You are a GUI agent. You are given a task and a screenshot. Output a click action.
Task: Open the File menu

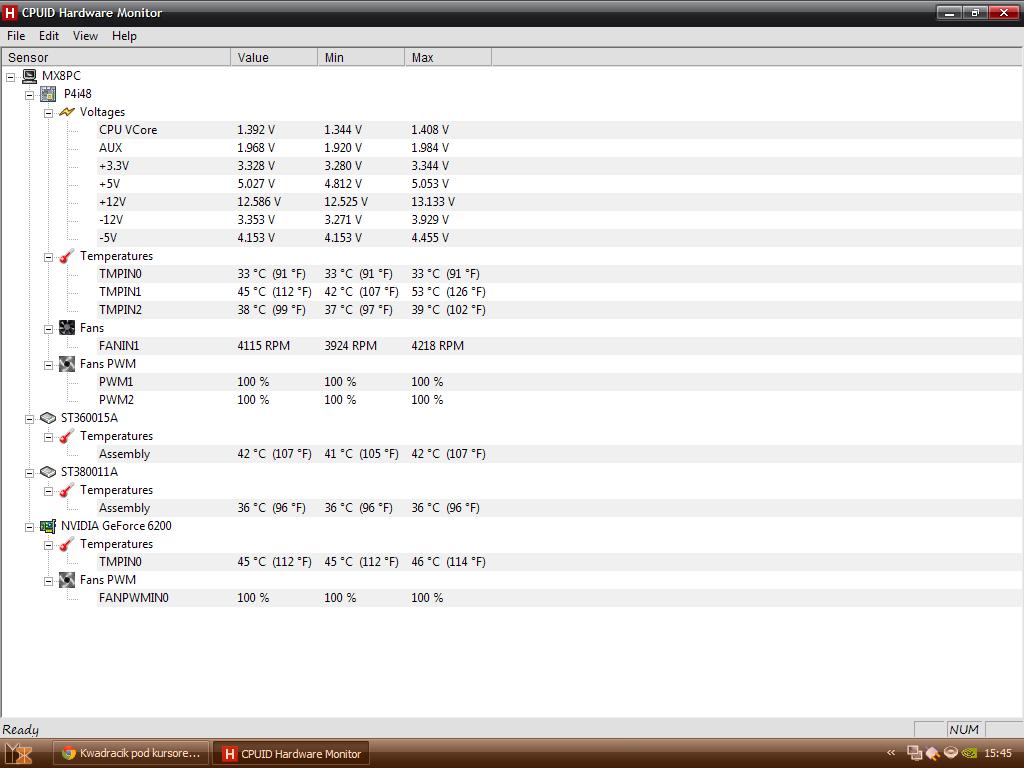(x=16, y=36)
